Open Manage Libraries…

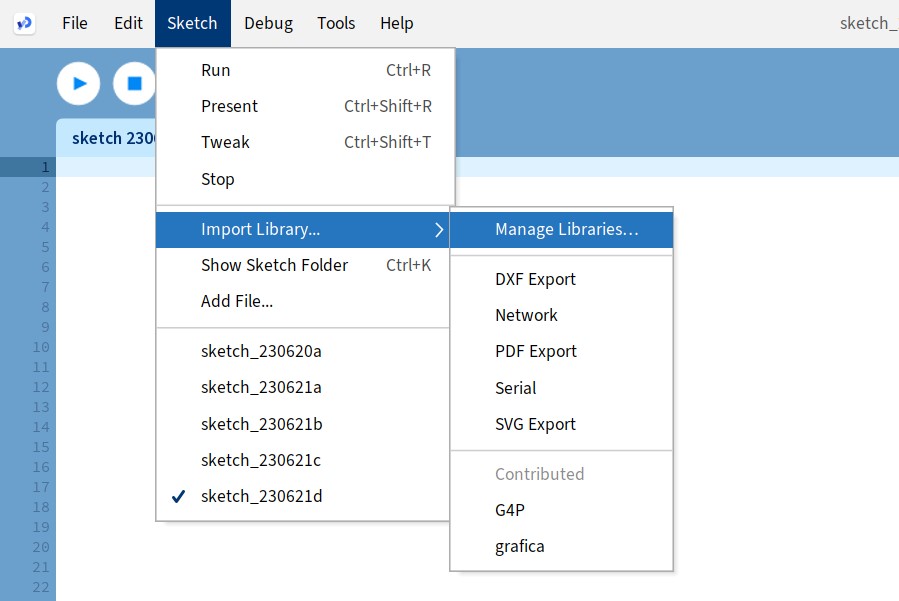tap(566, 229)
